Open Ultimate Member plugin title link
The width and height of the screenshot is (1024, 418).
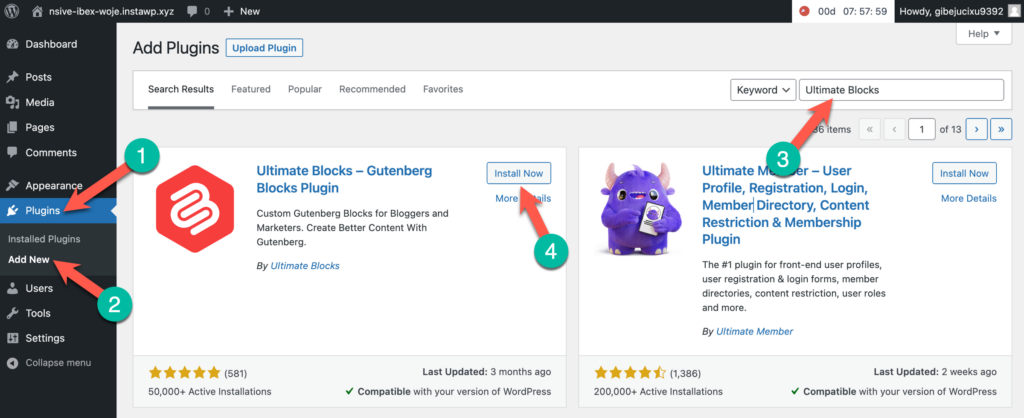[786, 205]
